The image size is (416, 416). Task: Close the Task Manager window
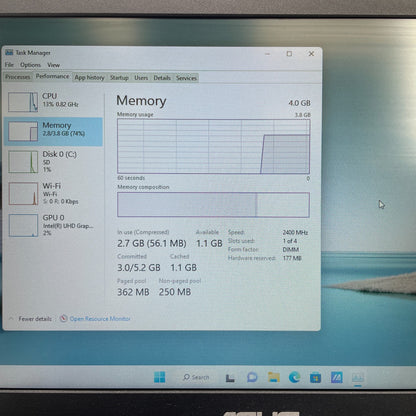pyautogui.click(x=311, y=54)
